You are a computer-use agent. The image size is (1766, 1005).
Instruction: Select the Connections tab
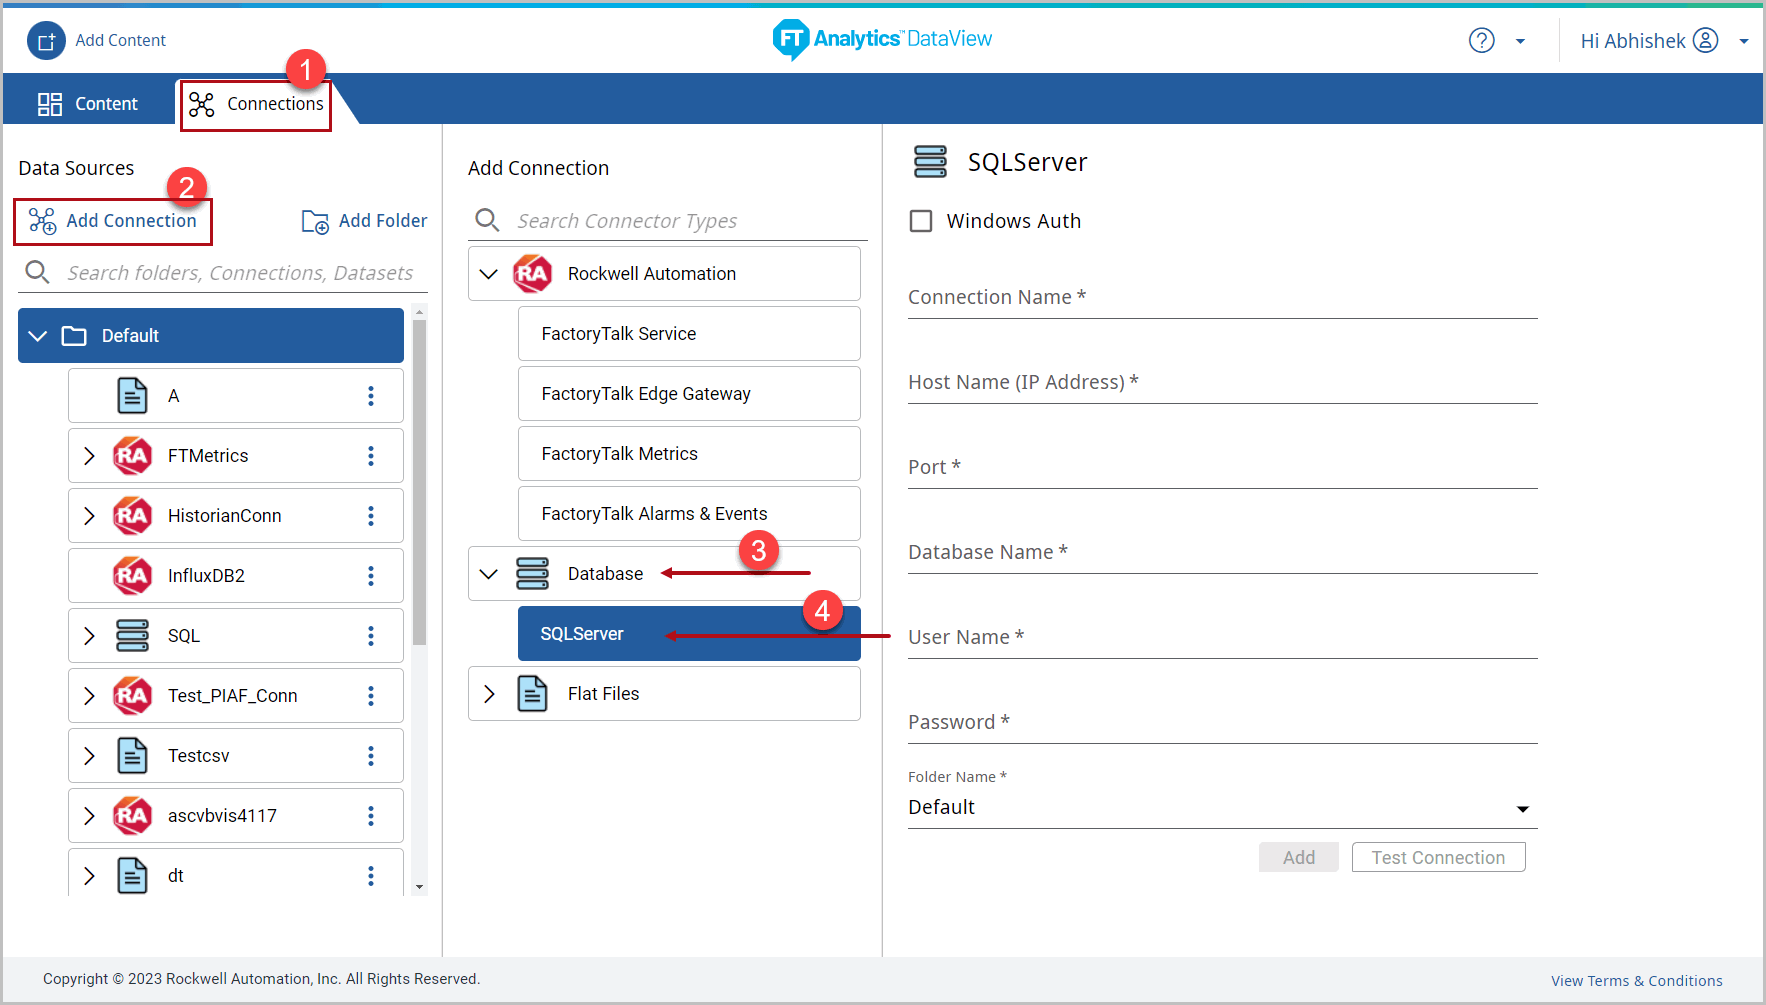pos(257,104)
